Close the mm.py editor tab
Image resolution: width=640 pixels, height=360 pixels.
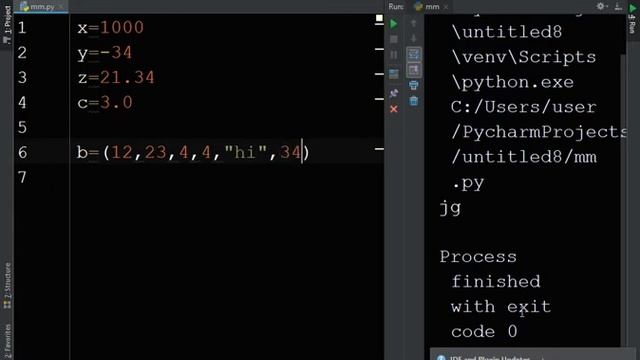point(61,7)
